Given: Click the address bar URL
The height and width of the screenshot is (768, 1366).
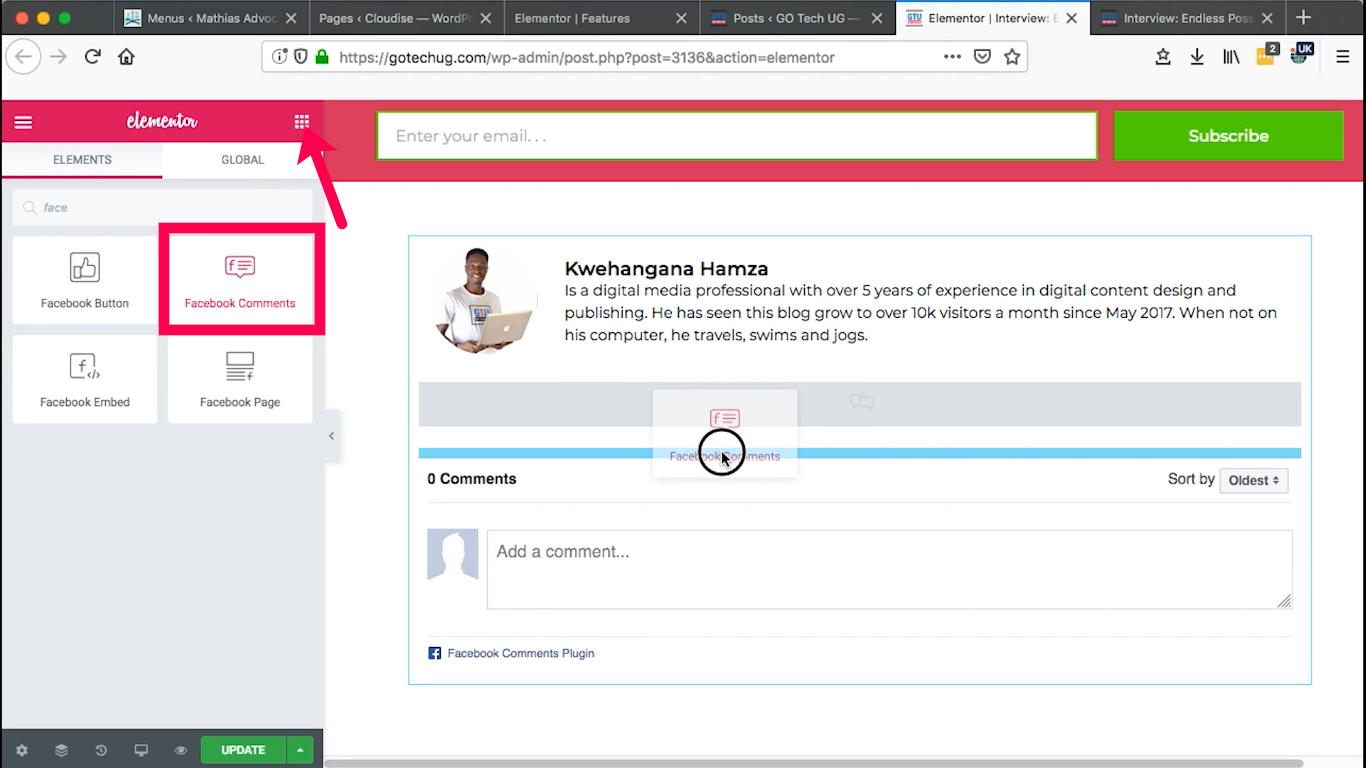Looking at the screenshot, I should 586,58.
